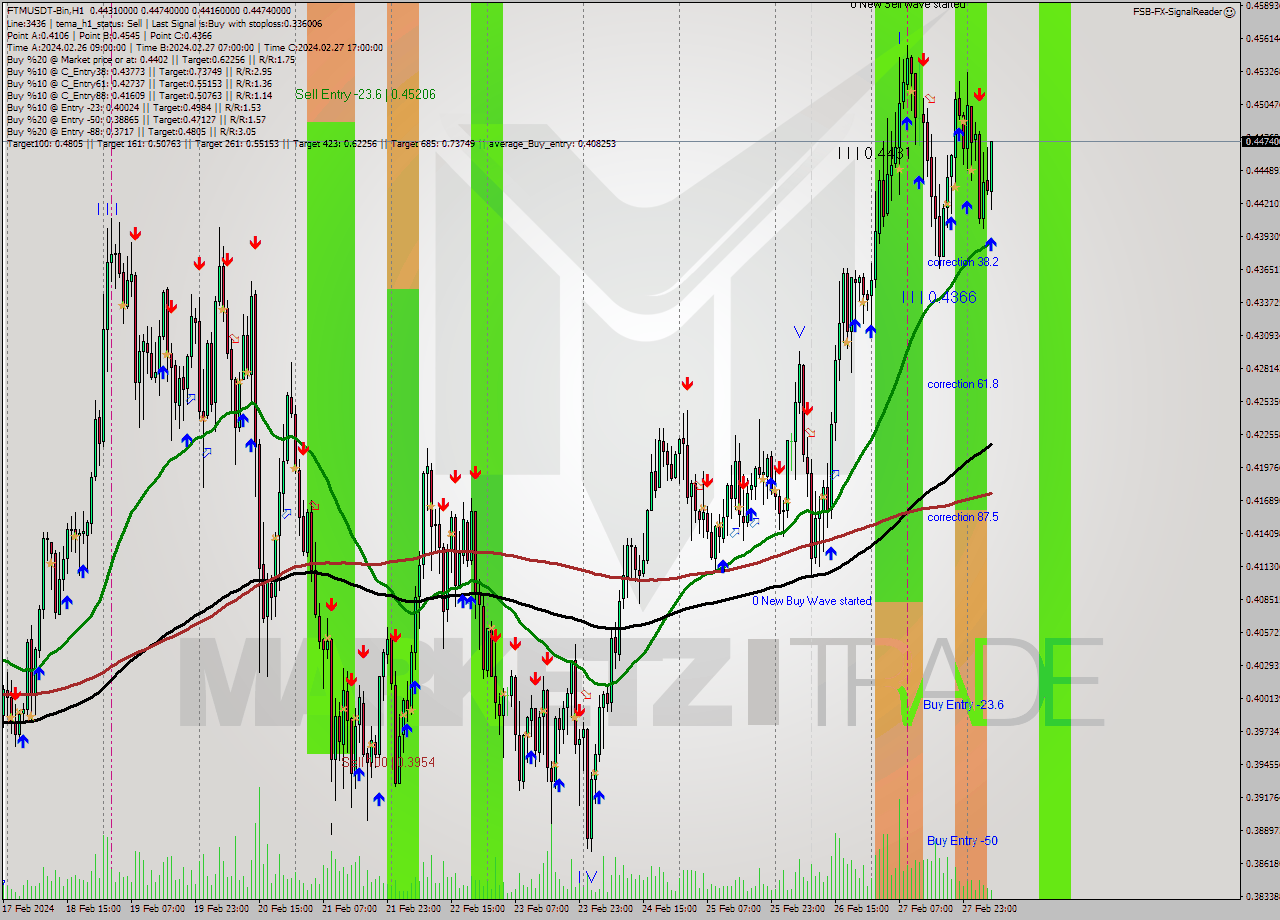Click the '21 Feb 23:00' time axis label

pyautogui.click(x=415, y=909)
